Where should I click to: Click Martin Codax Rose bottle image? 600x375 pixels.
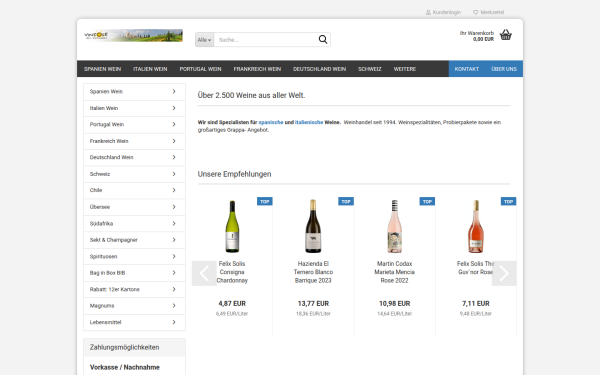tap(395, 226)
